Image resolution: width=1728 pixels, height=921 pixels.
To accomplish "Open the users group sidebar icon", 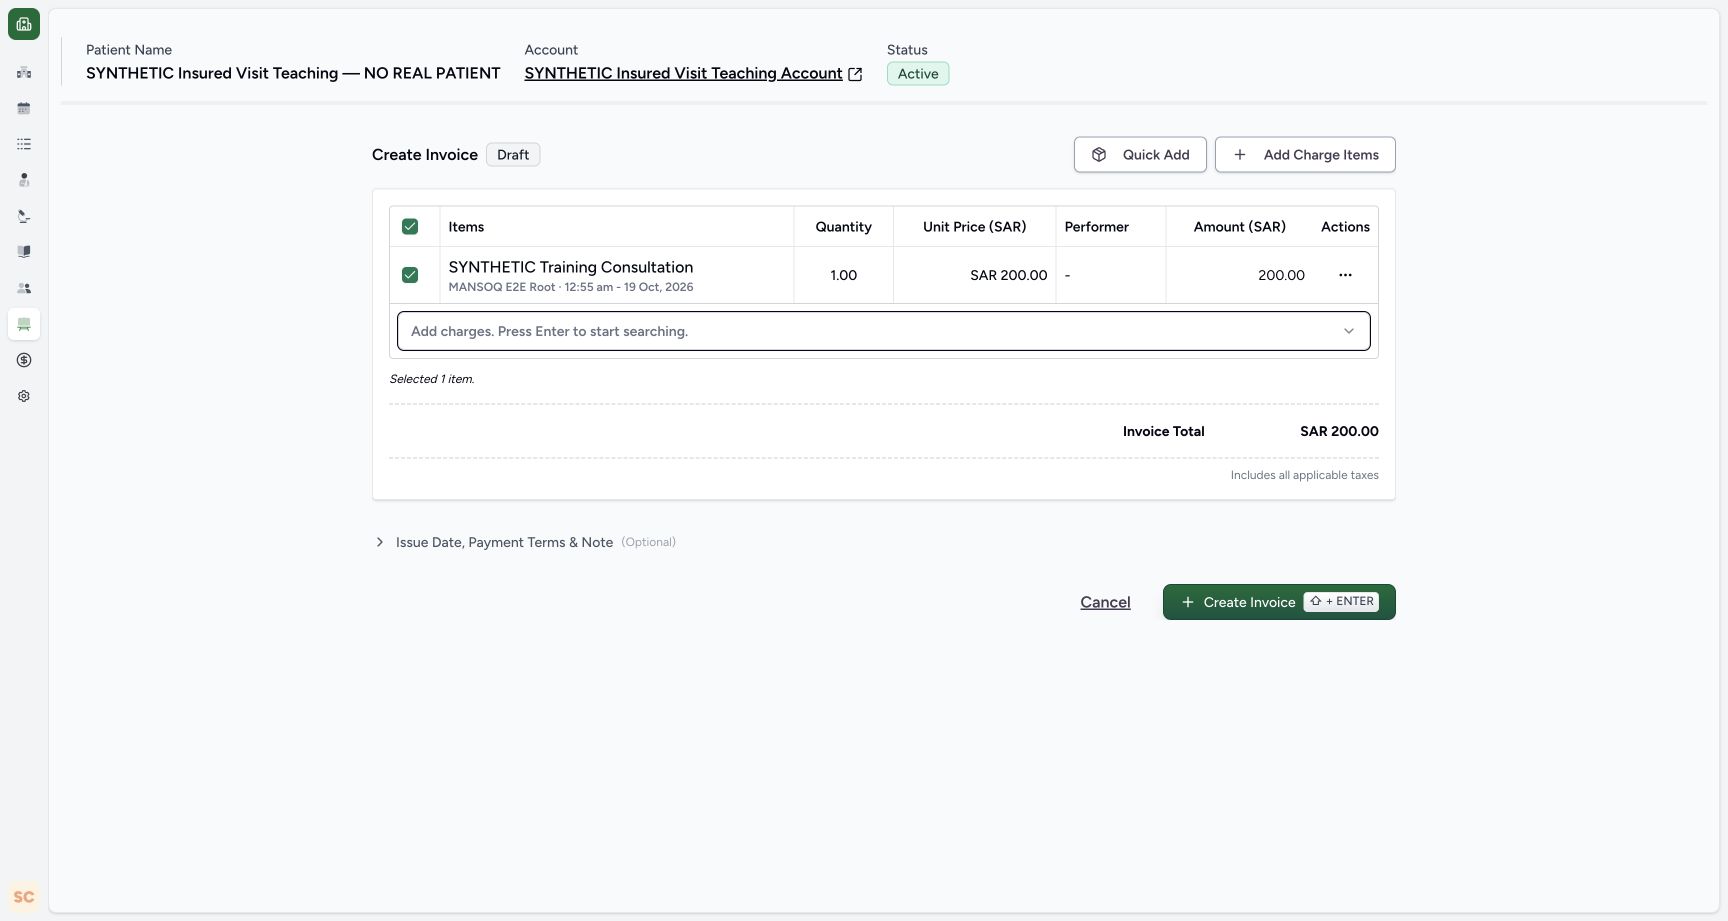I will tap(24, 288).
